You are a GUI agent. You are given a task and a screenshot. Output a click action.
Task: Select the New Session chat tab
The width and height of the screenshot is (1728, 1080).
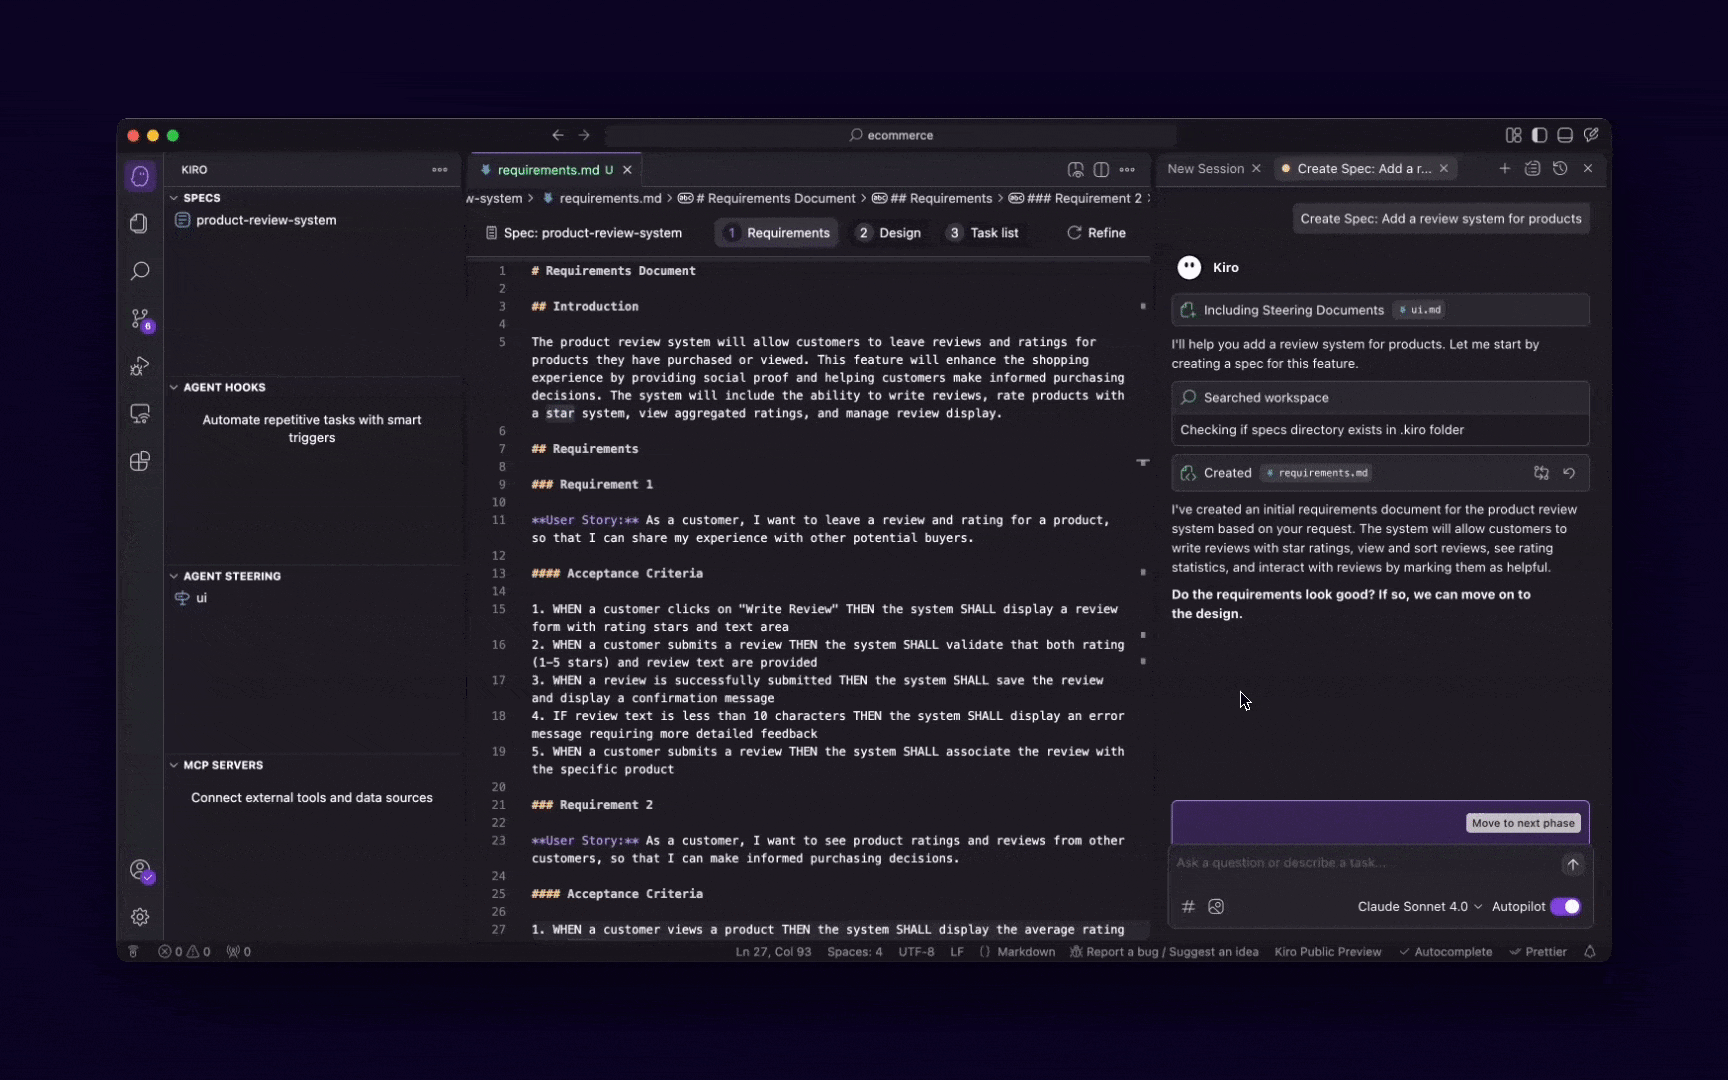[1205, 168]
